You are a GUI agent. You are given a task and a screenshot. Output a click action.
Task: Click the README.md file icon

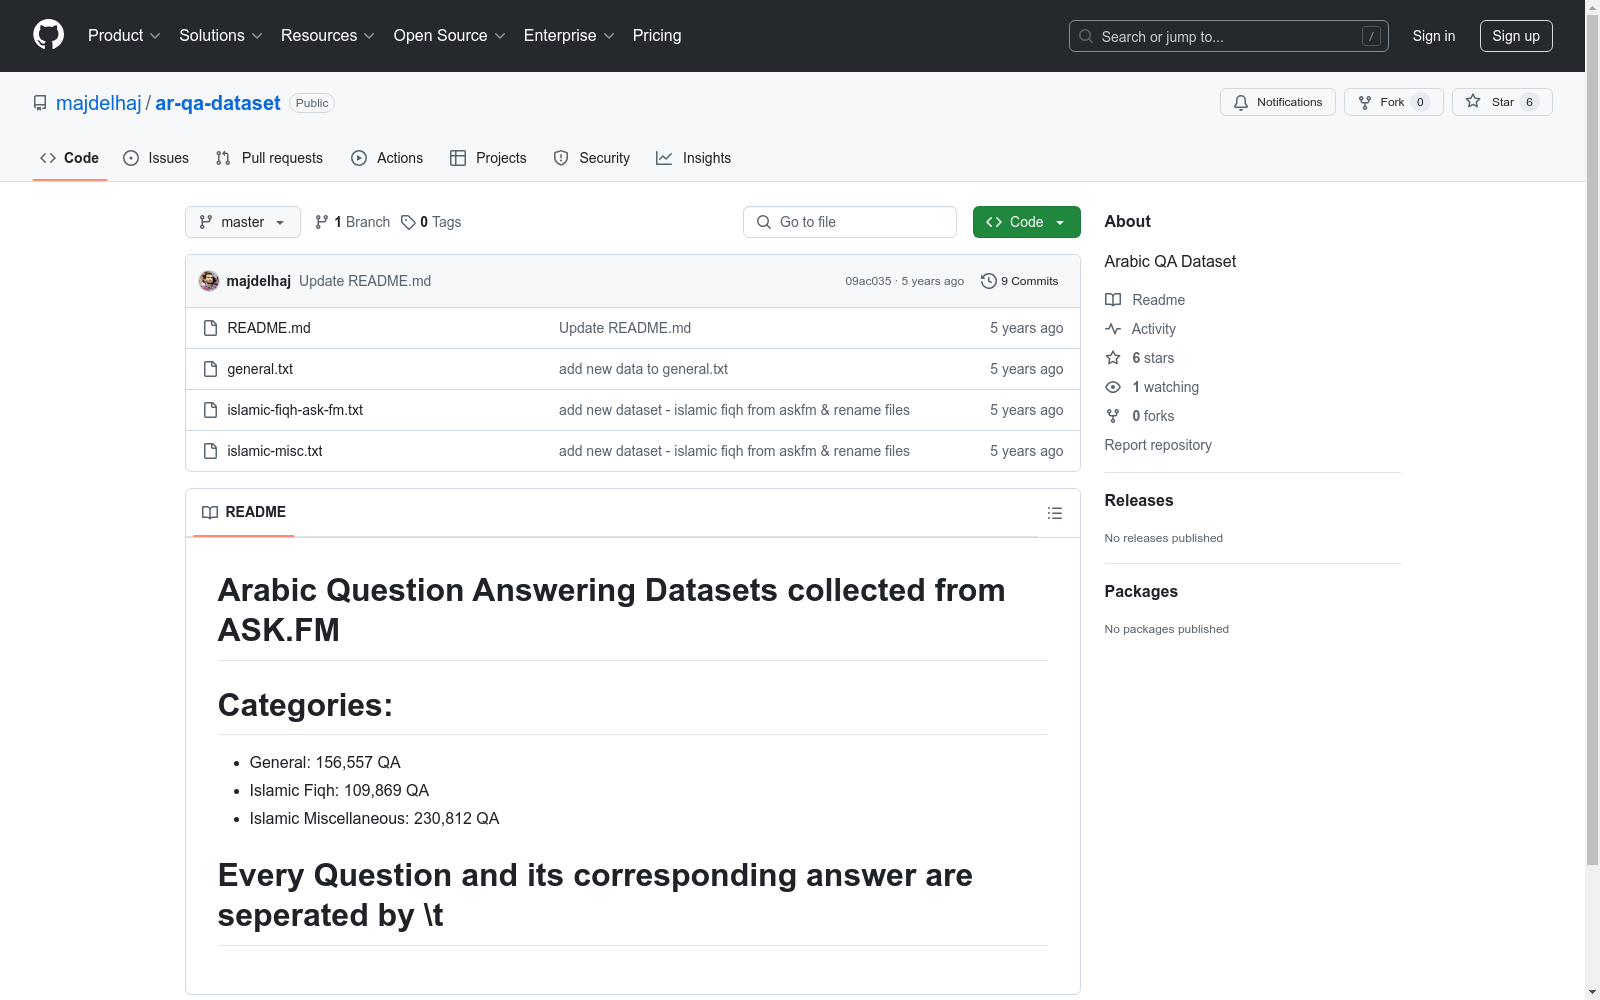pyautogui.click(x=210, y=328)
